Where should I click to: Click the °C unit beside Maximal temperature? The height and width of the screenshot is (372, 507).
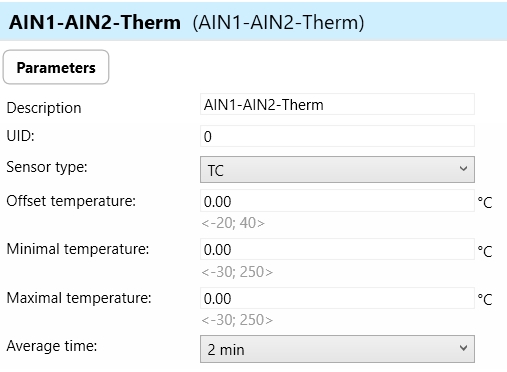pos(485,299)
